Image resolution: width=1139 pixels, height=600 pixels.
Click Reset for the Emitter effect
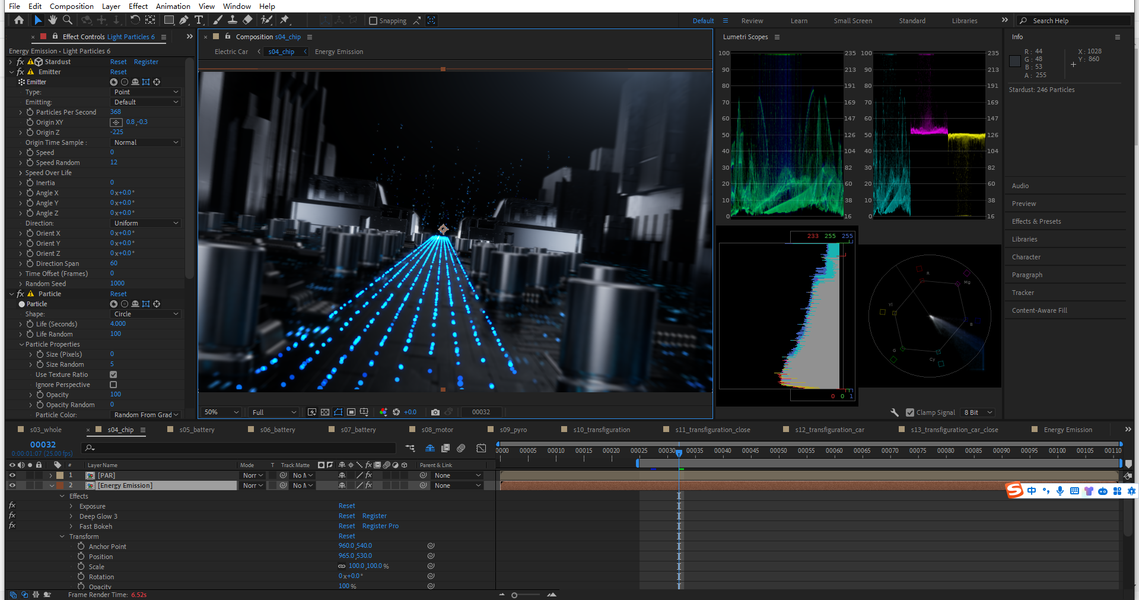tap(118, 72)
